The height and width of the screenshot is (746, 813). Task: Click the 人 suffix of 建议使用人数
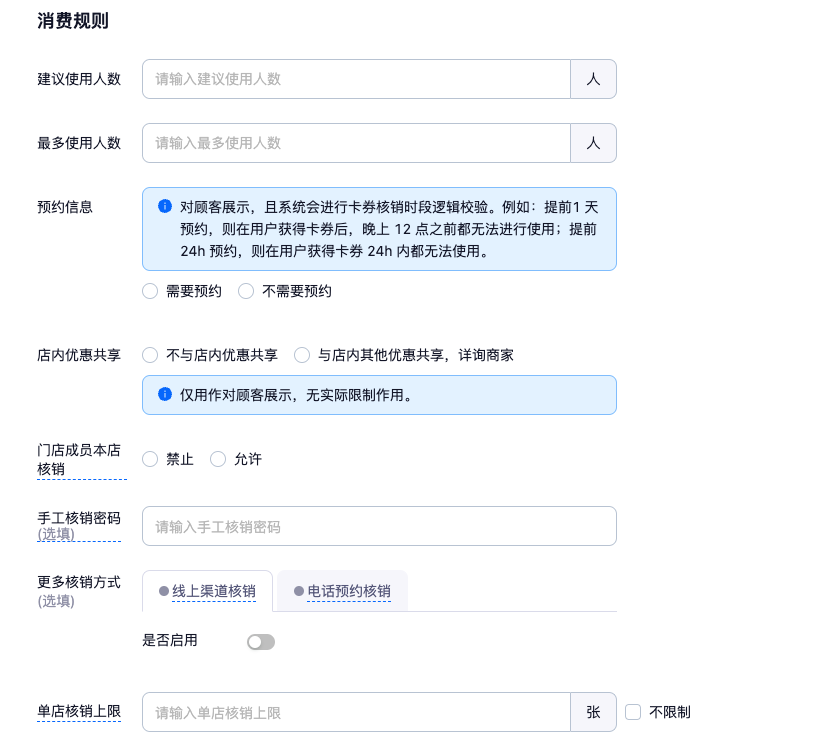pos(593,79)
